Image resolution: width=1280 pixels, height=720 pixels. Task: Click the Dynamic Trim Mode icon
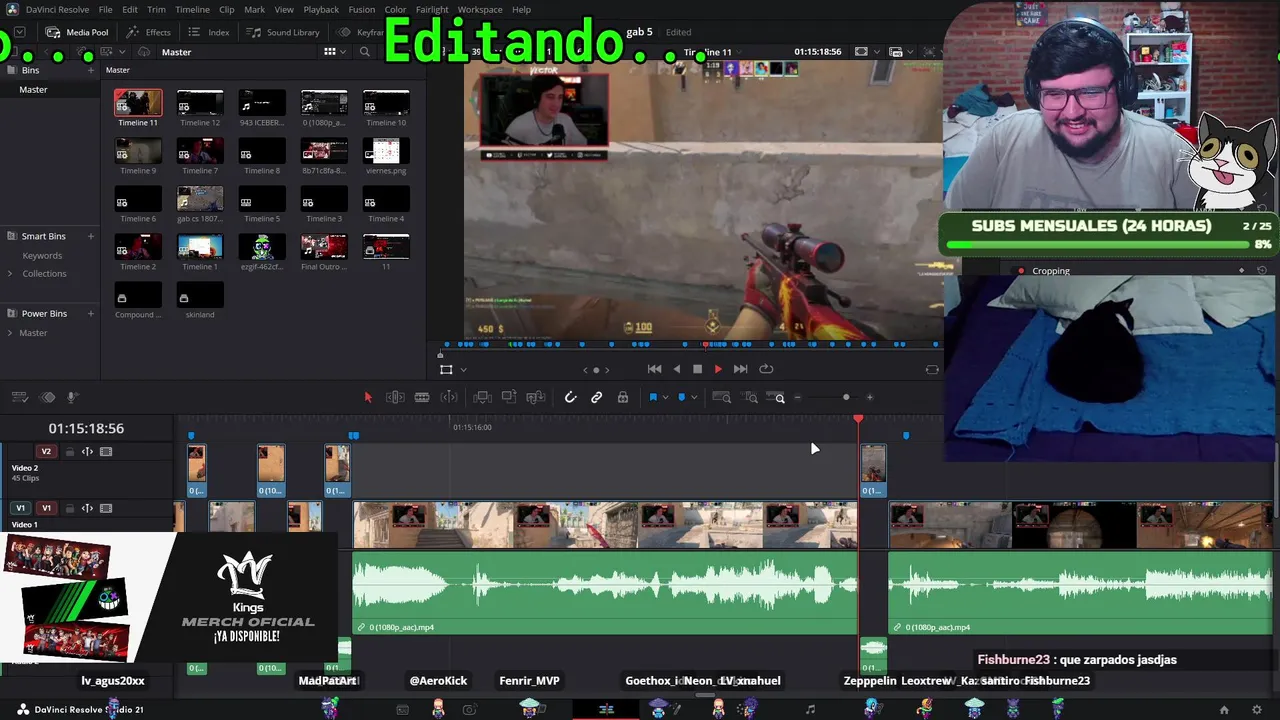click(449, 397)
